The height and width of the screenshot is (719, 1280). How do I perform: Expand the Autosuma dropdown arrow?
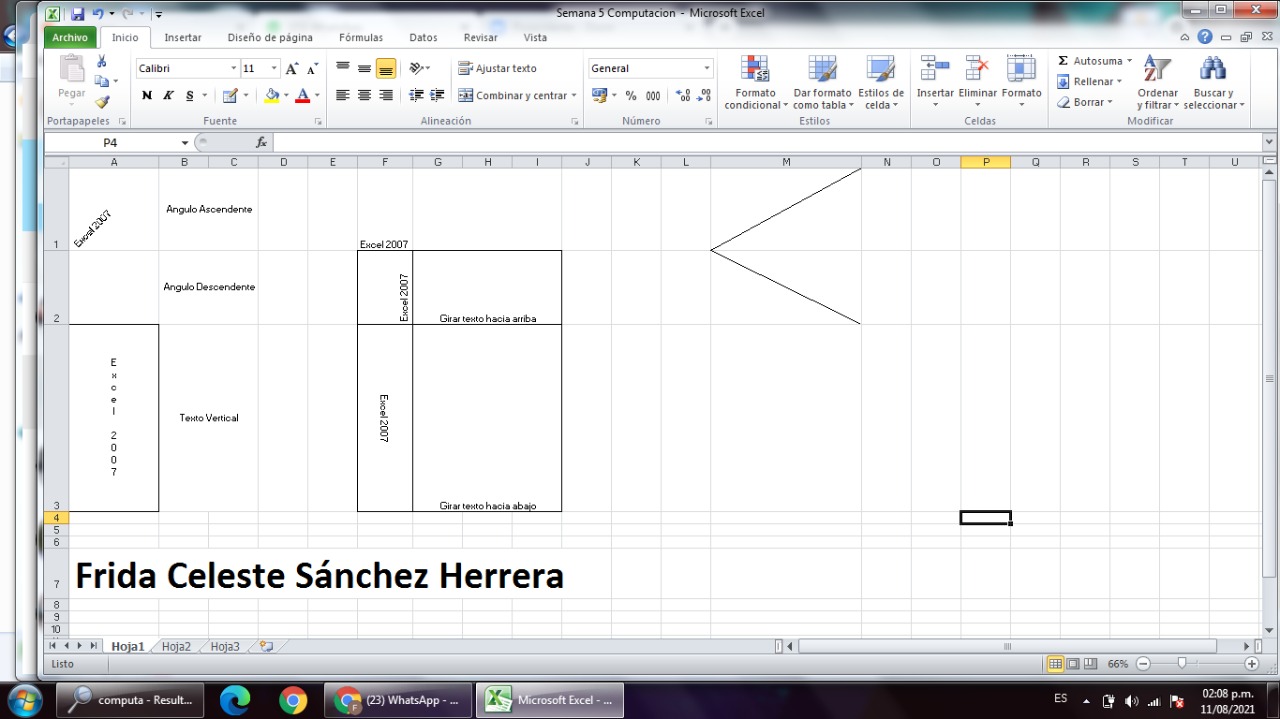[1129, 61]
